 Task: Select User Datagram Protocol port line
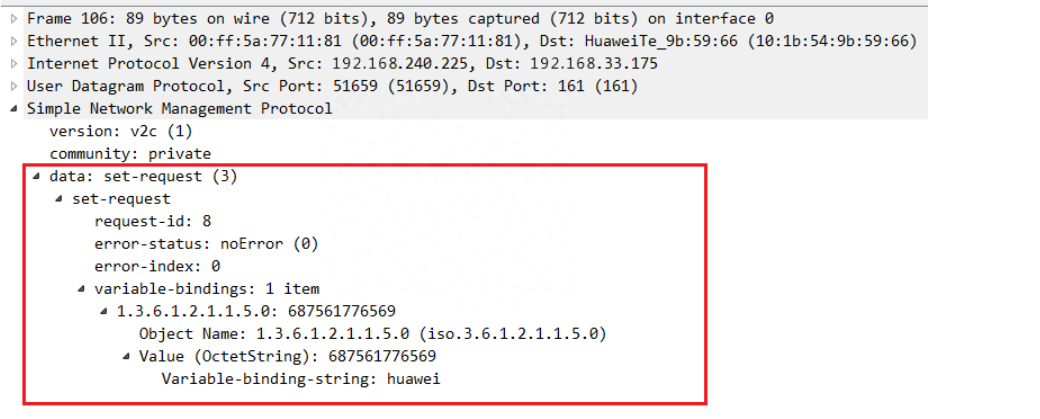332,86
